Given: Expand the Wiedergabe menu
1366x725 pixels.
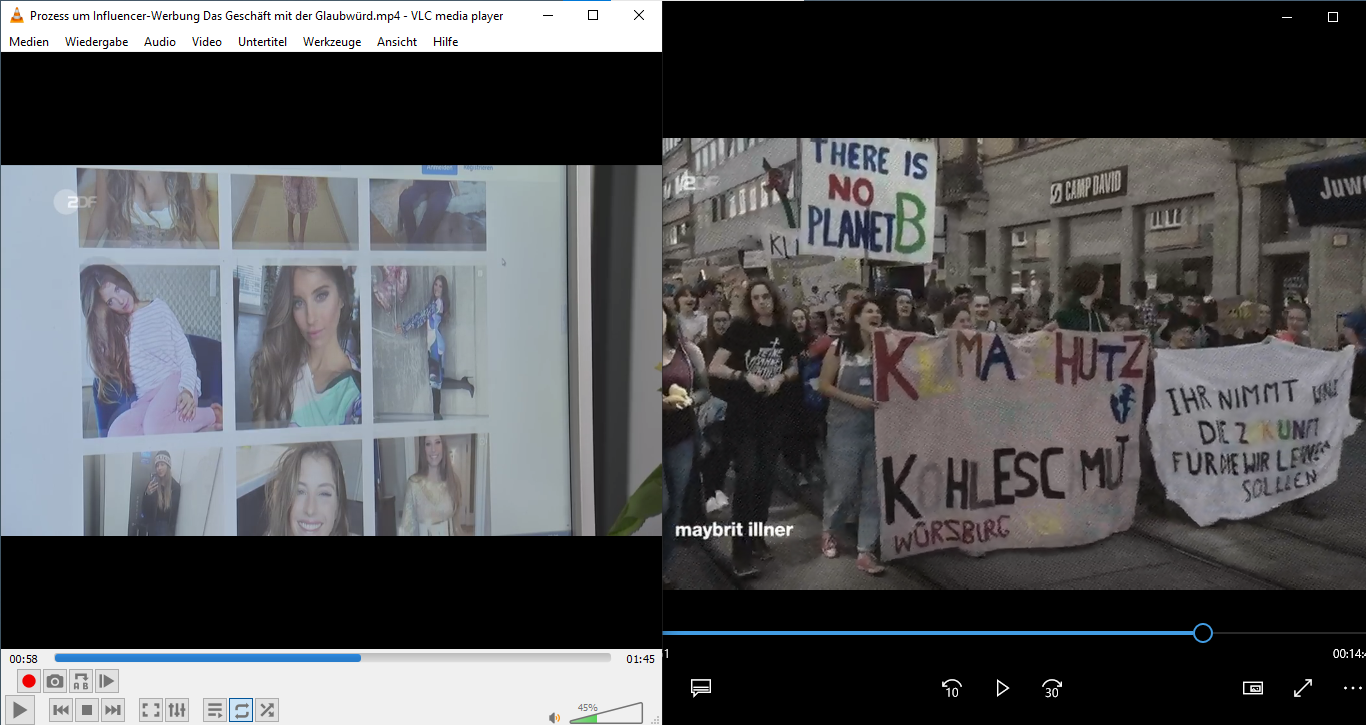Looking at the screenshot, I should click(96, 42).
